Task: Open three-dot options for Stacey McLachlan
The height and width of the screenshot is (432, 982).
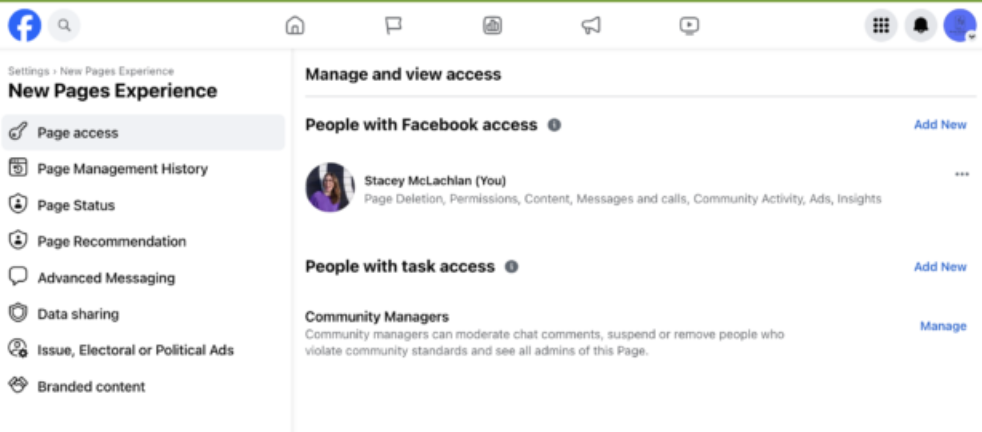Action: point(962,175)
